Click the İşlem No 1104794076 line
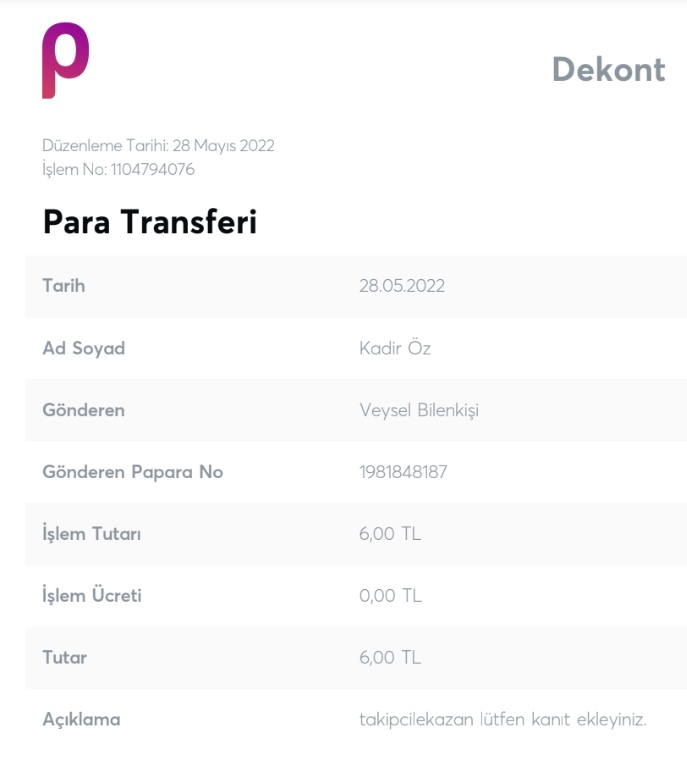 pos(118,169)
